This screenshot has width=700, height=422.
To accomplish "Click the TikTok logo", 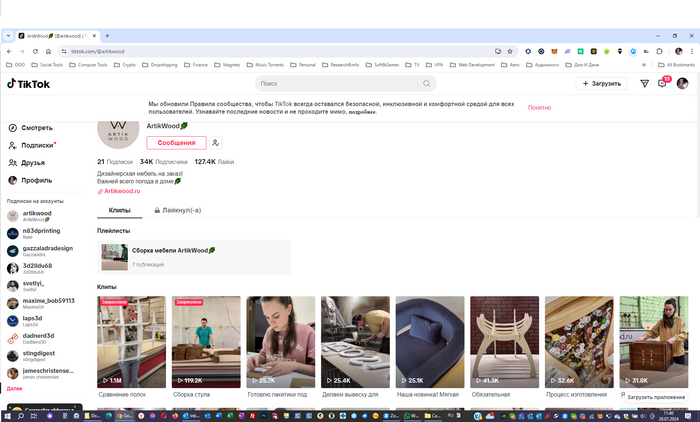I will (28, 84).
